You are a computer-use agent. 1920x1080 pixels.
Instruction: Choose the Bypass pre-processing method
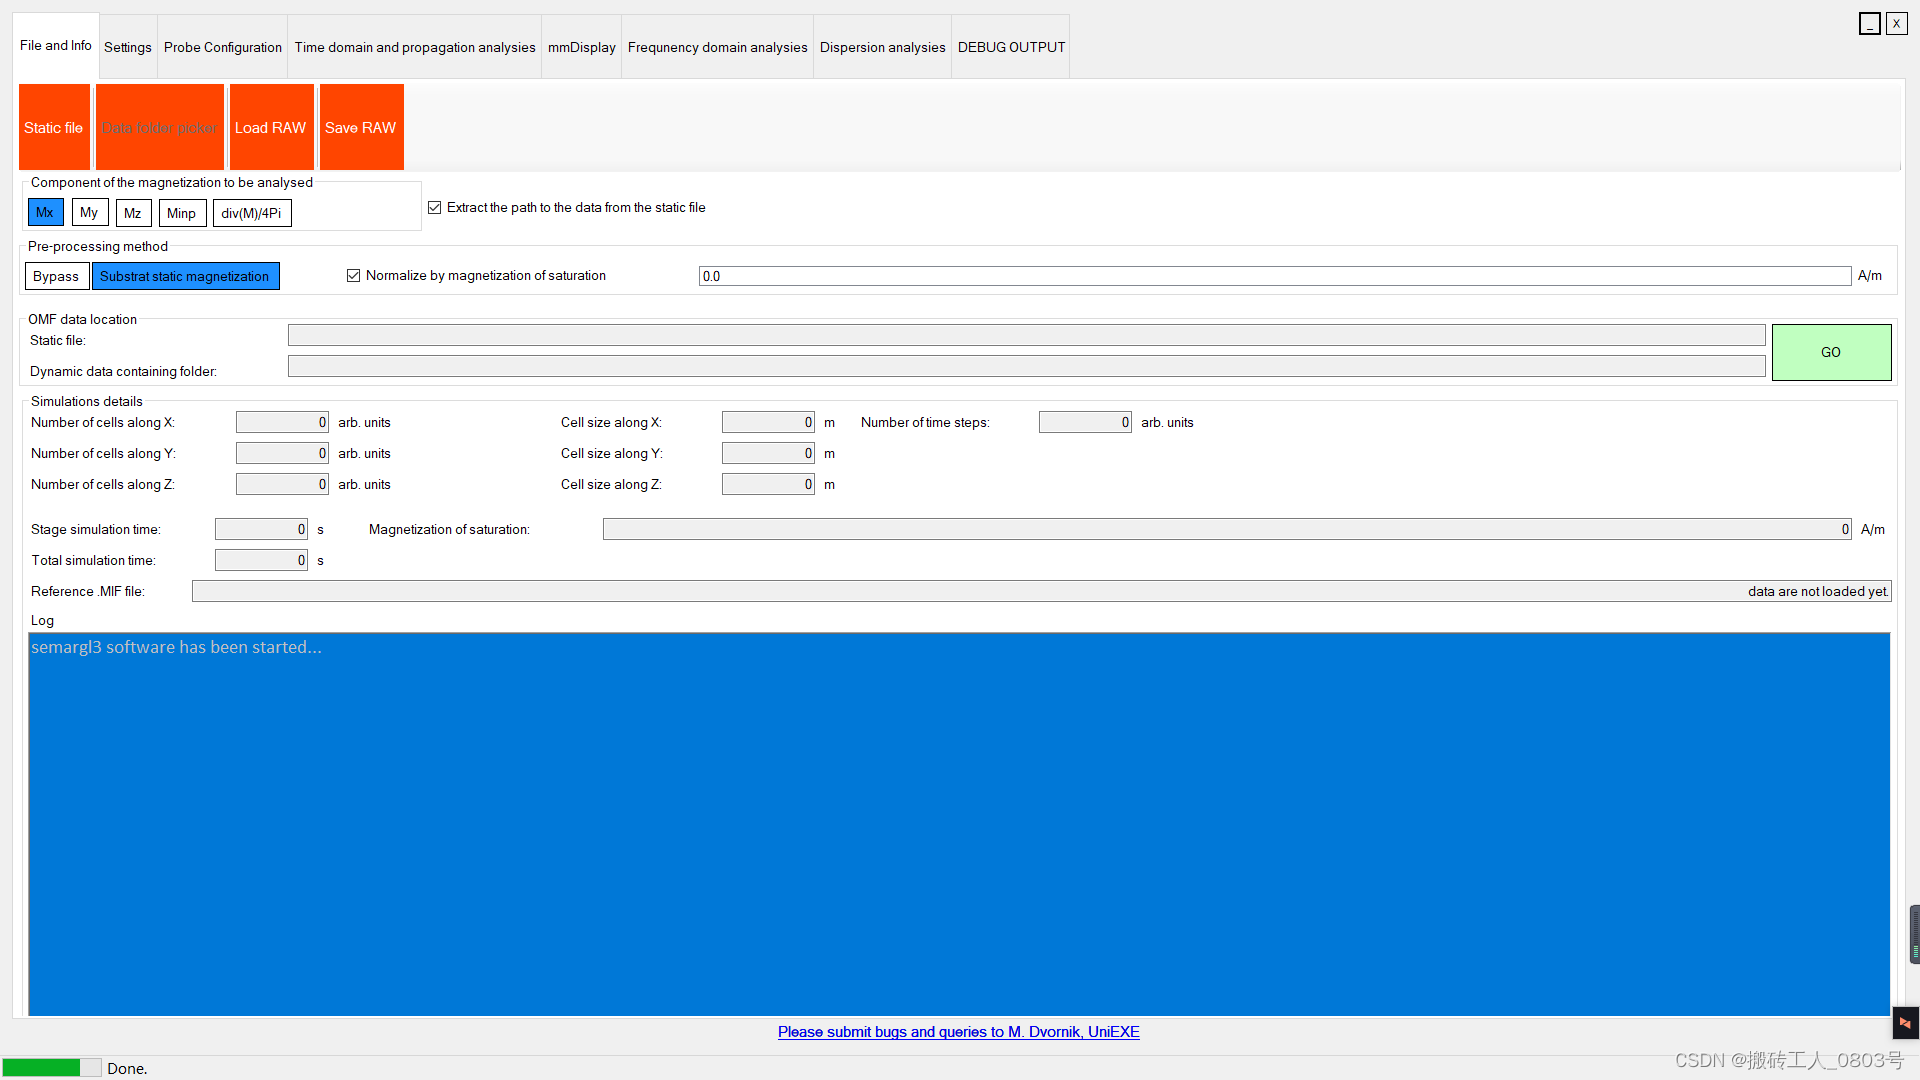point(56,276)
